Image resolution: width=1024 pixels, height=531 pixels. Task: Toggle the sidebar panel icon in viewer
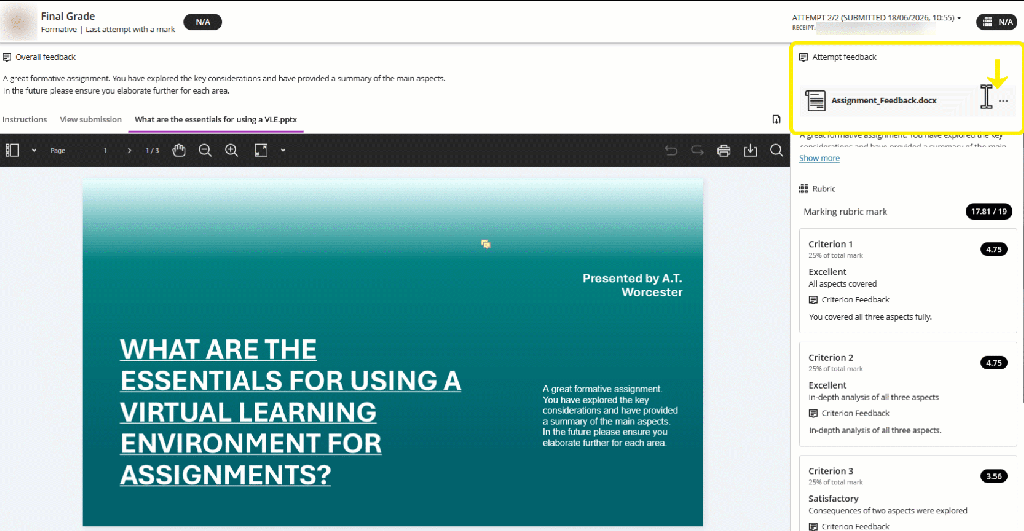click(x=12, y=150)
